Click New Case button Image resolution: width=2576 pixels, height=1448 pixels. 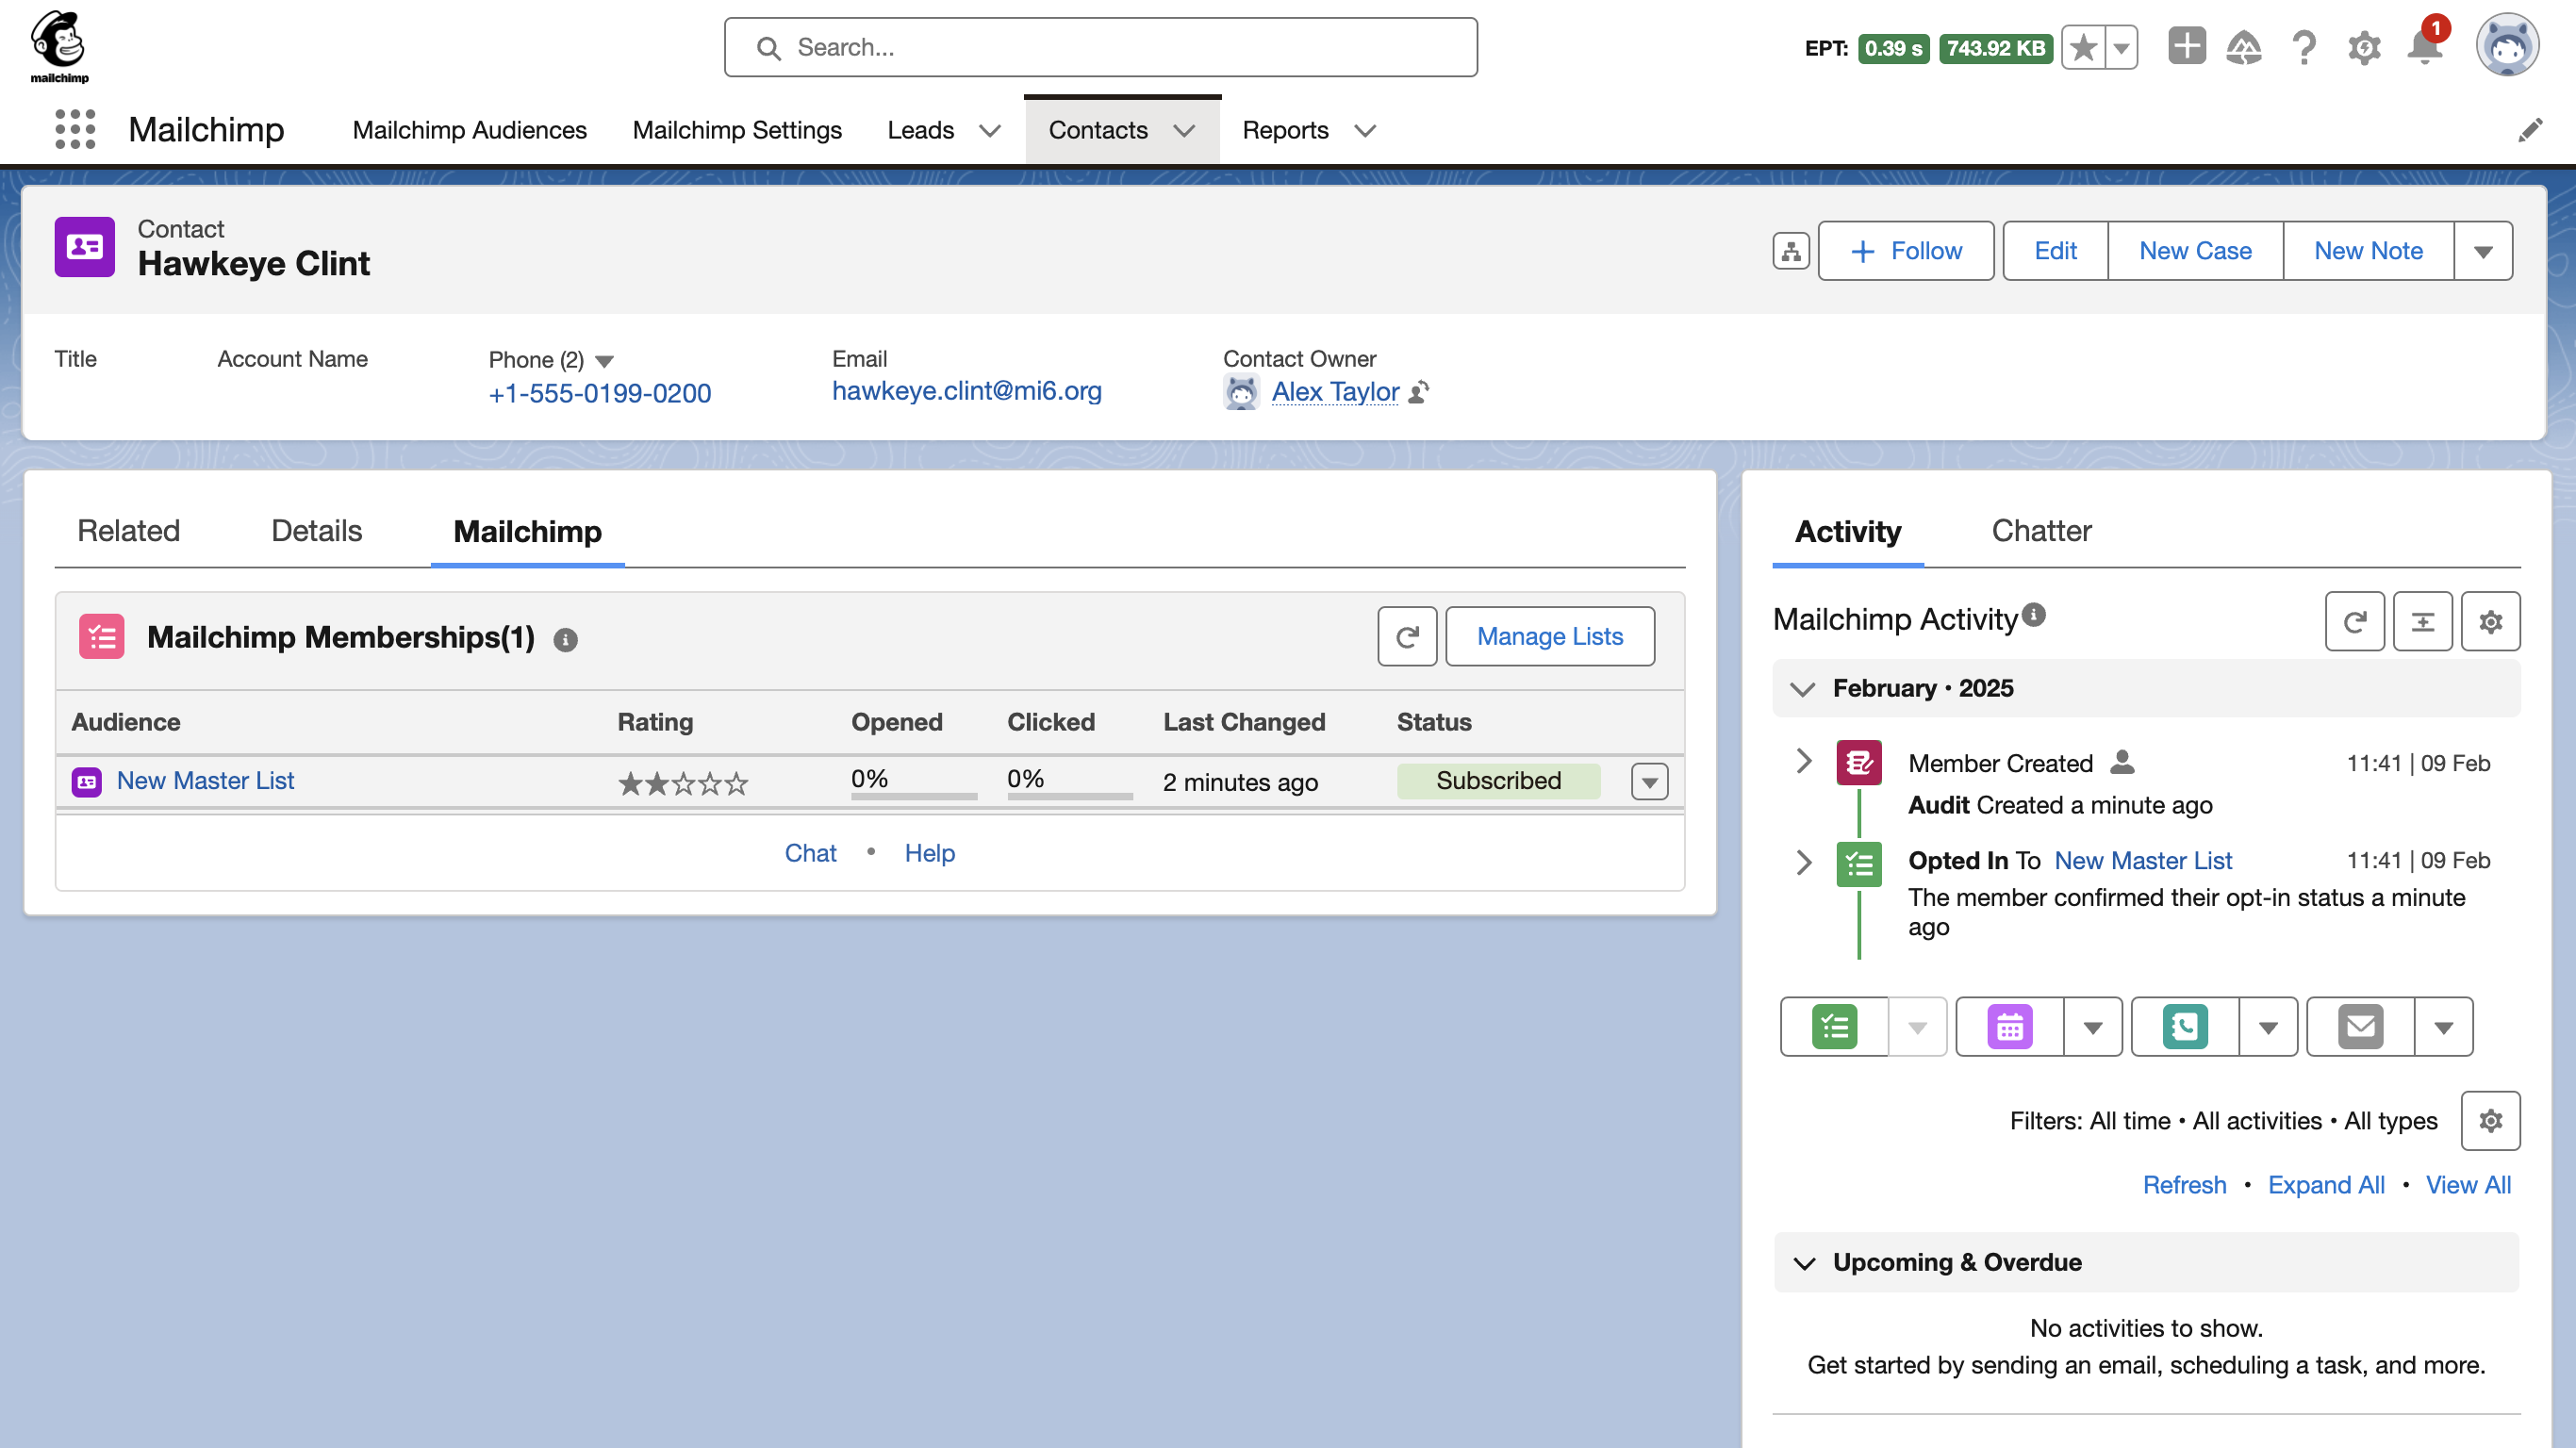pyautogui.click(x=2195, y=251)
